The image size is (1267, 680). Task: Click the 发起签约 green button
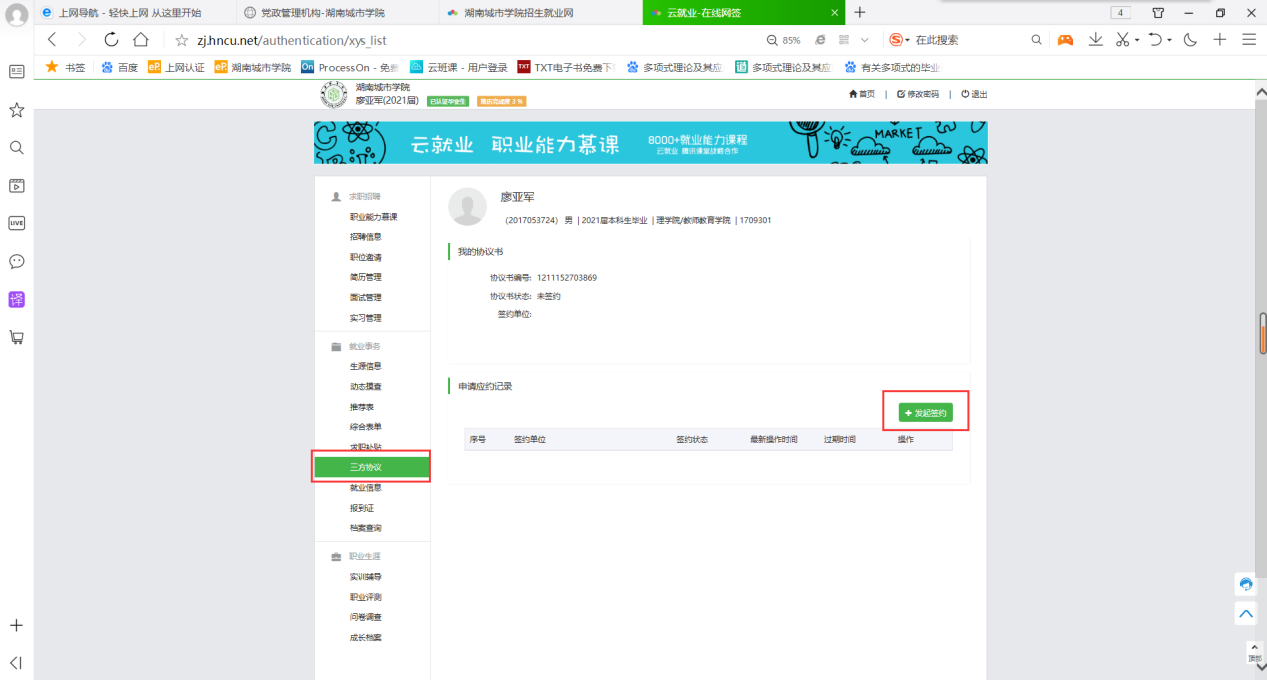click(925, 413)
